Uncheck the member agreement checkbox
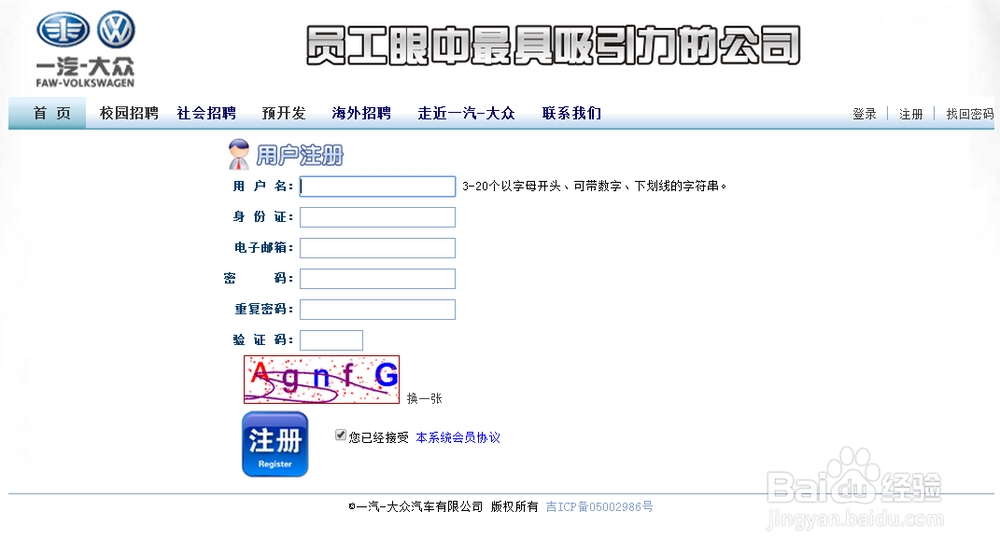The width and height of the screenshot is (1000, 553). (x=341, y=435)
